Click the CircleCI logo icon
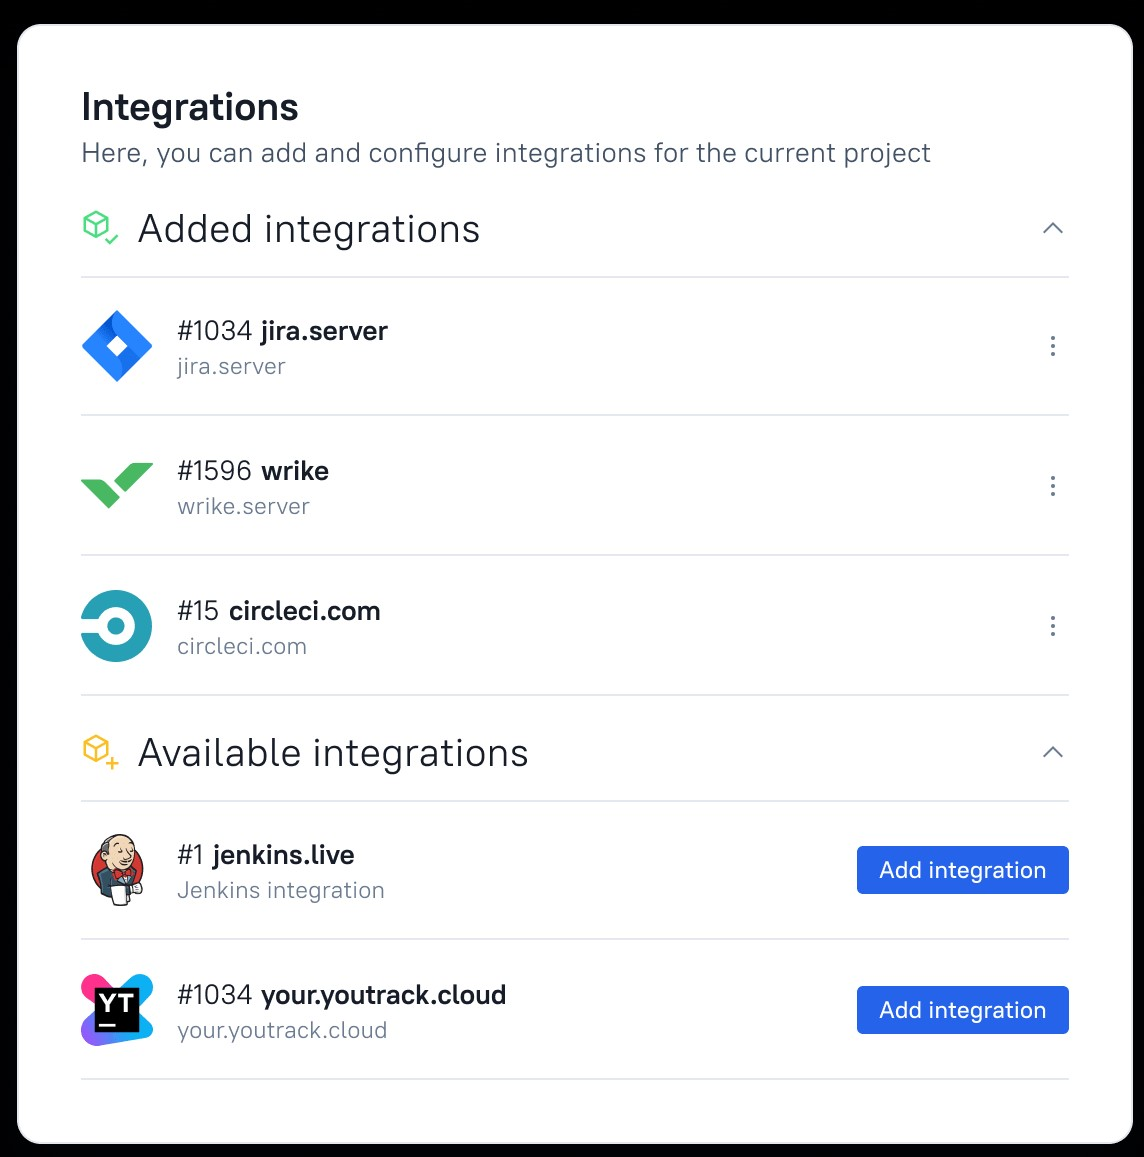The image size is (1144, 1157). pyautogui.click(x=117, y=626)
